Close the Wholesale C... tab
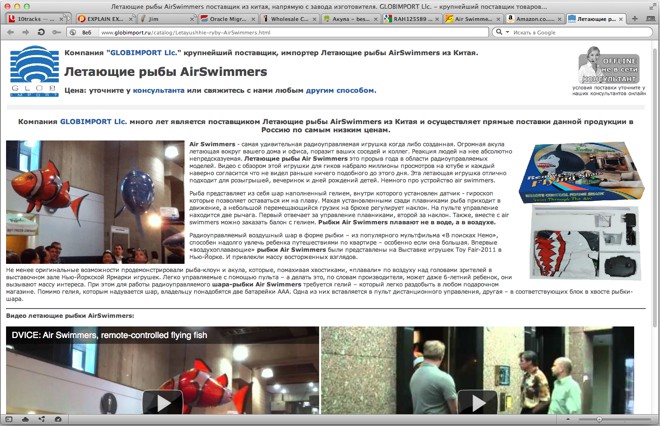660x426 pixels. [314, 19]
